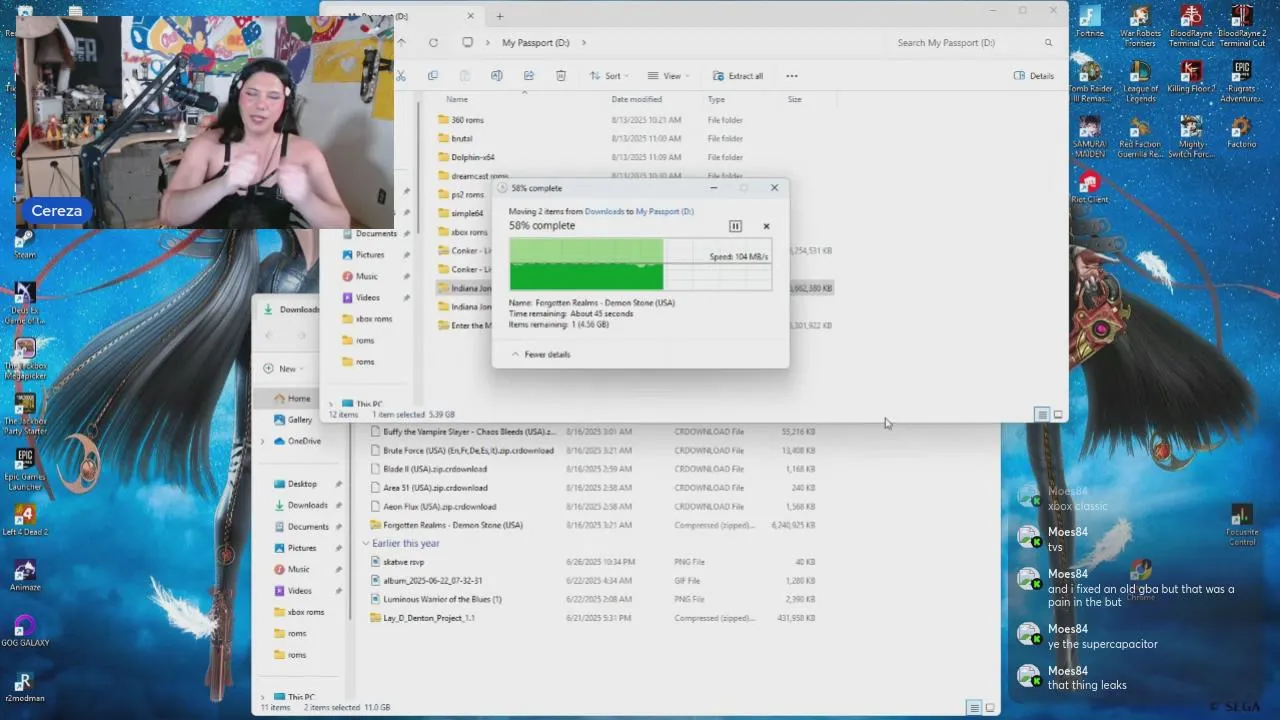
Task: Sort My Passport list by Date modified column
Action: coord(637,99)
